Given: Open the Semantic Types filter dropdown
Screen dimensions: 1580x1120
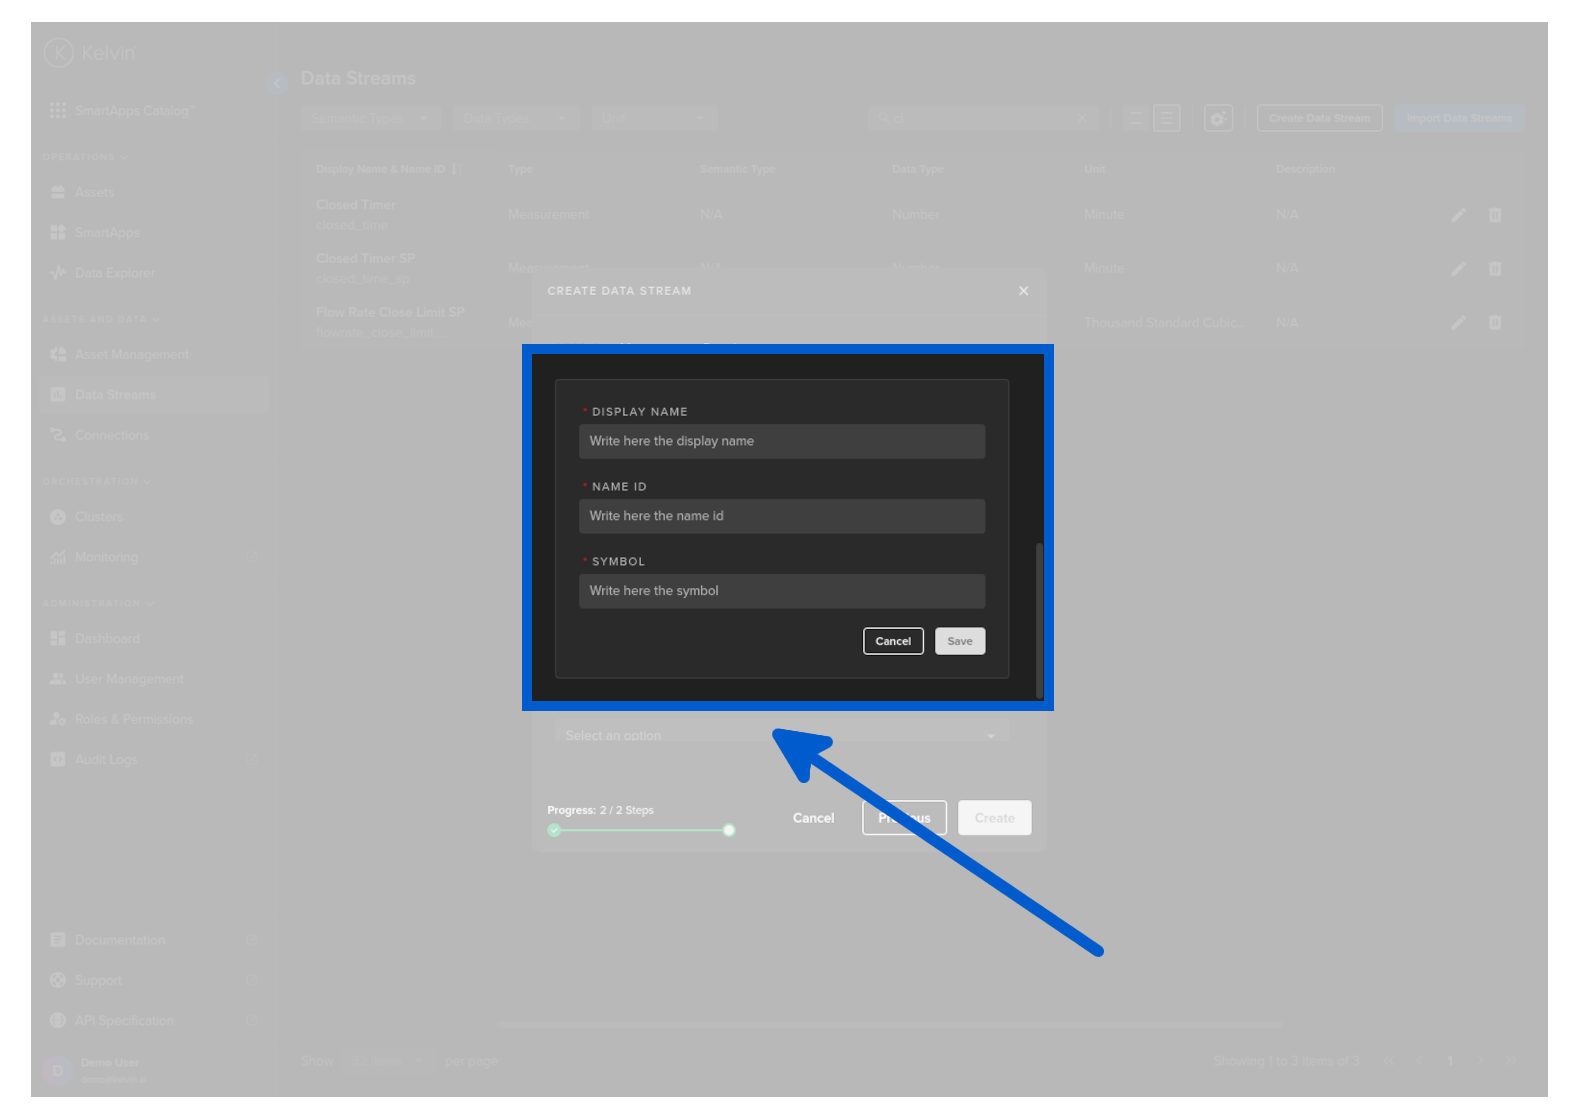Looking at the screenshot, I should 370,118.
